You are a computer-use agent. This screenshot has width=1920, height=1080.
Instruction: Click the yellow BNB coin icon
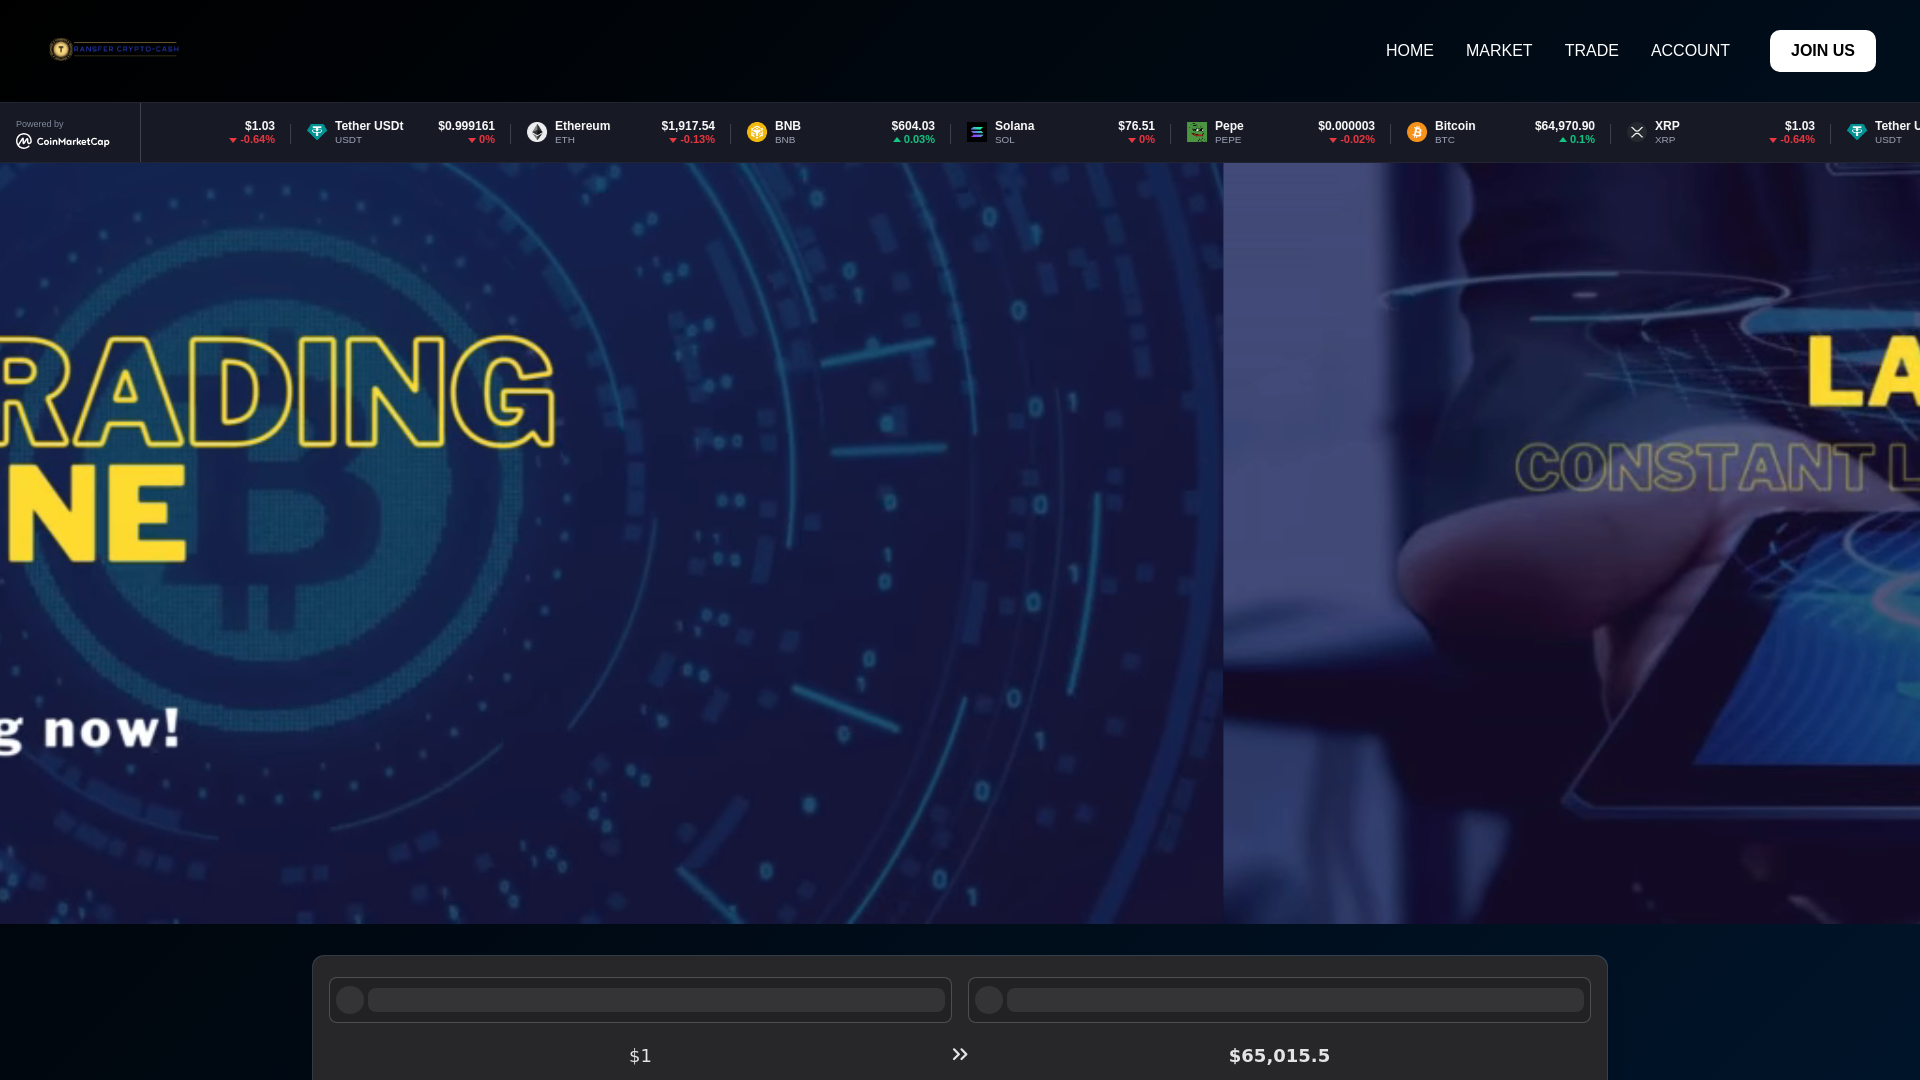click(757, 132)
